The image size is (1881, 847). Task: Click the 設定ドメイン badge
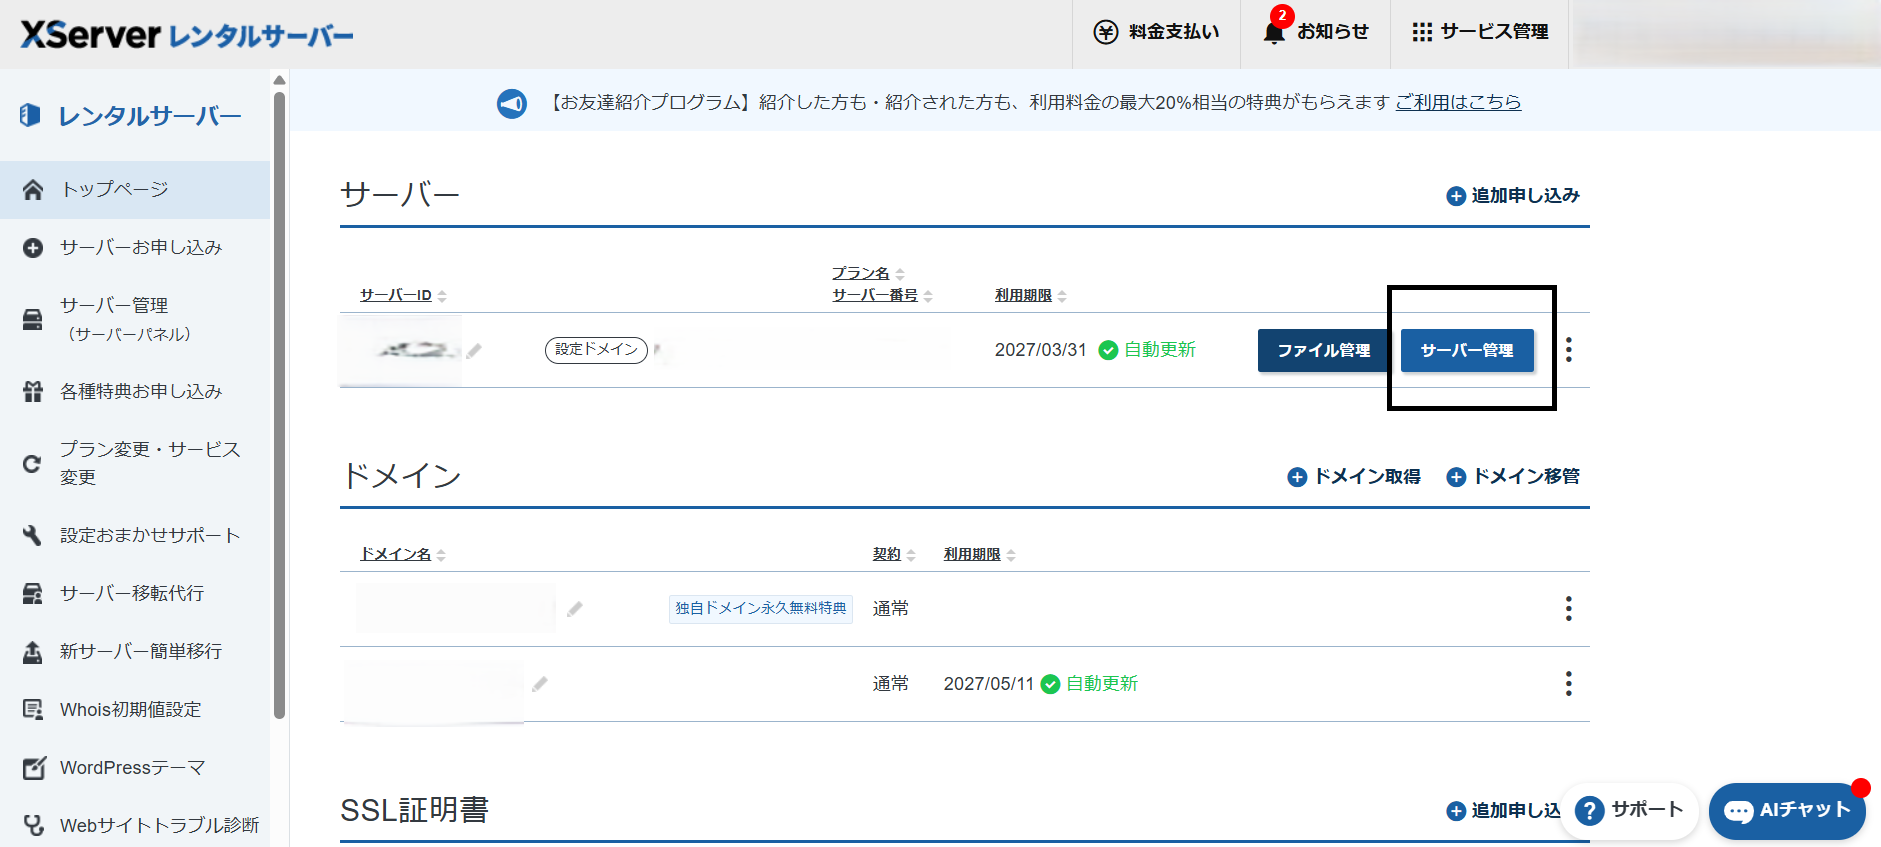[596, 350]
